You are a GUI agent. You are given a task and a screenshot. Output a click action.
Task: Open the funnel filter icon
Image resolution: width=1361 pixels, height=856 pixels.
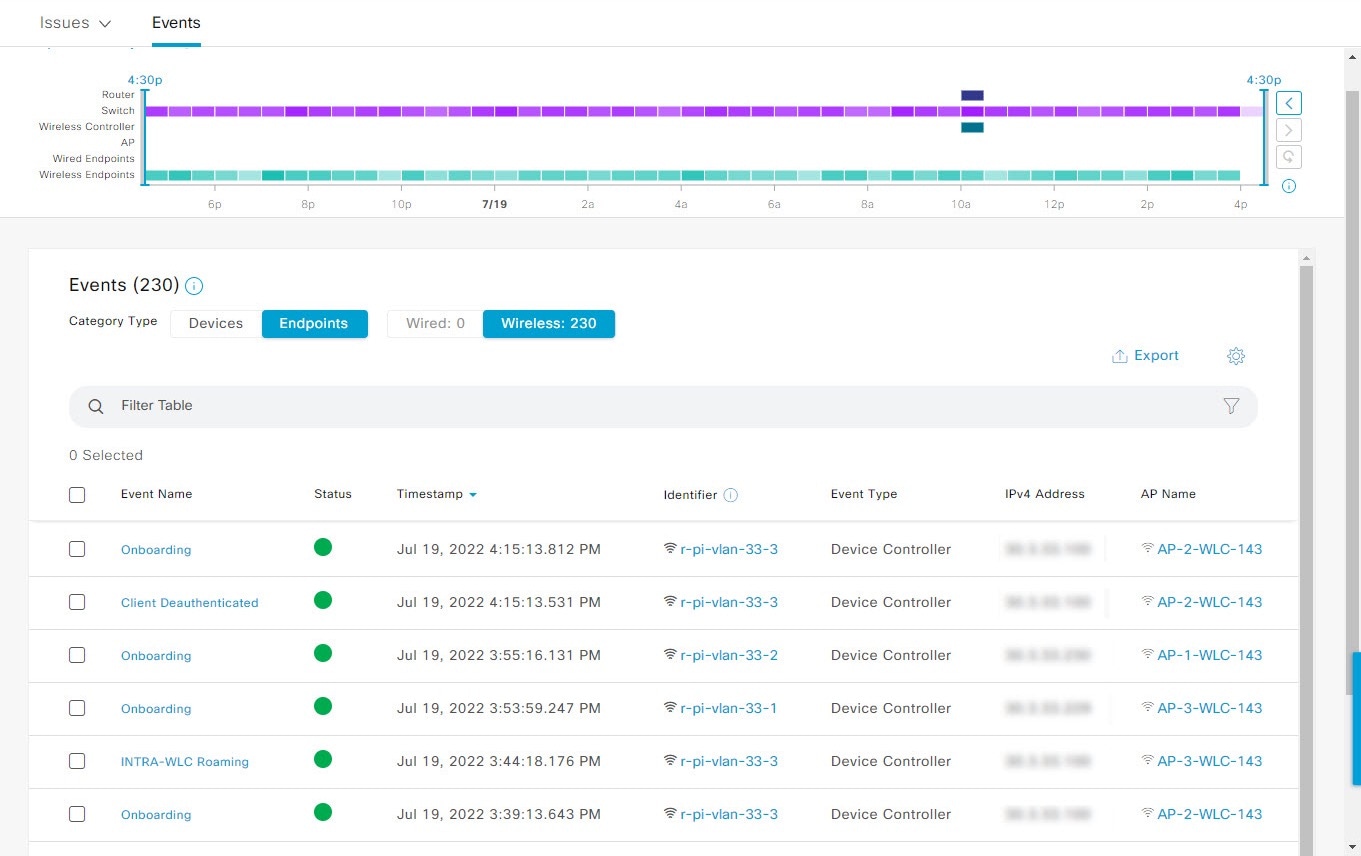(x=1231, y=406)
